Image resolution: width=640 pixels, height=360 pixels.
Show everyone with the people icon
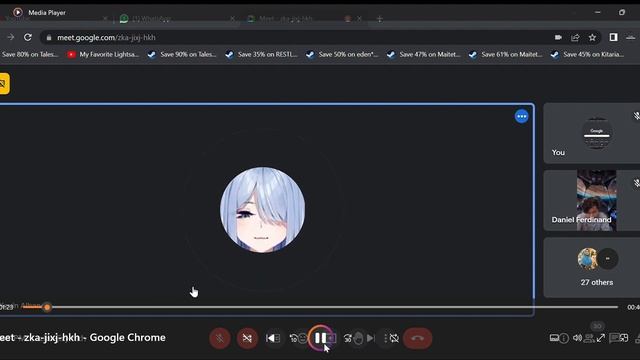pos(589,338)
